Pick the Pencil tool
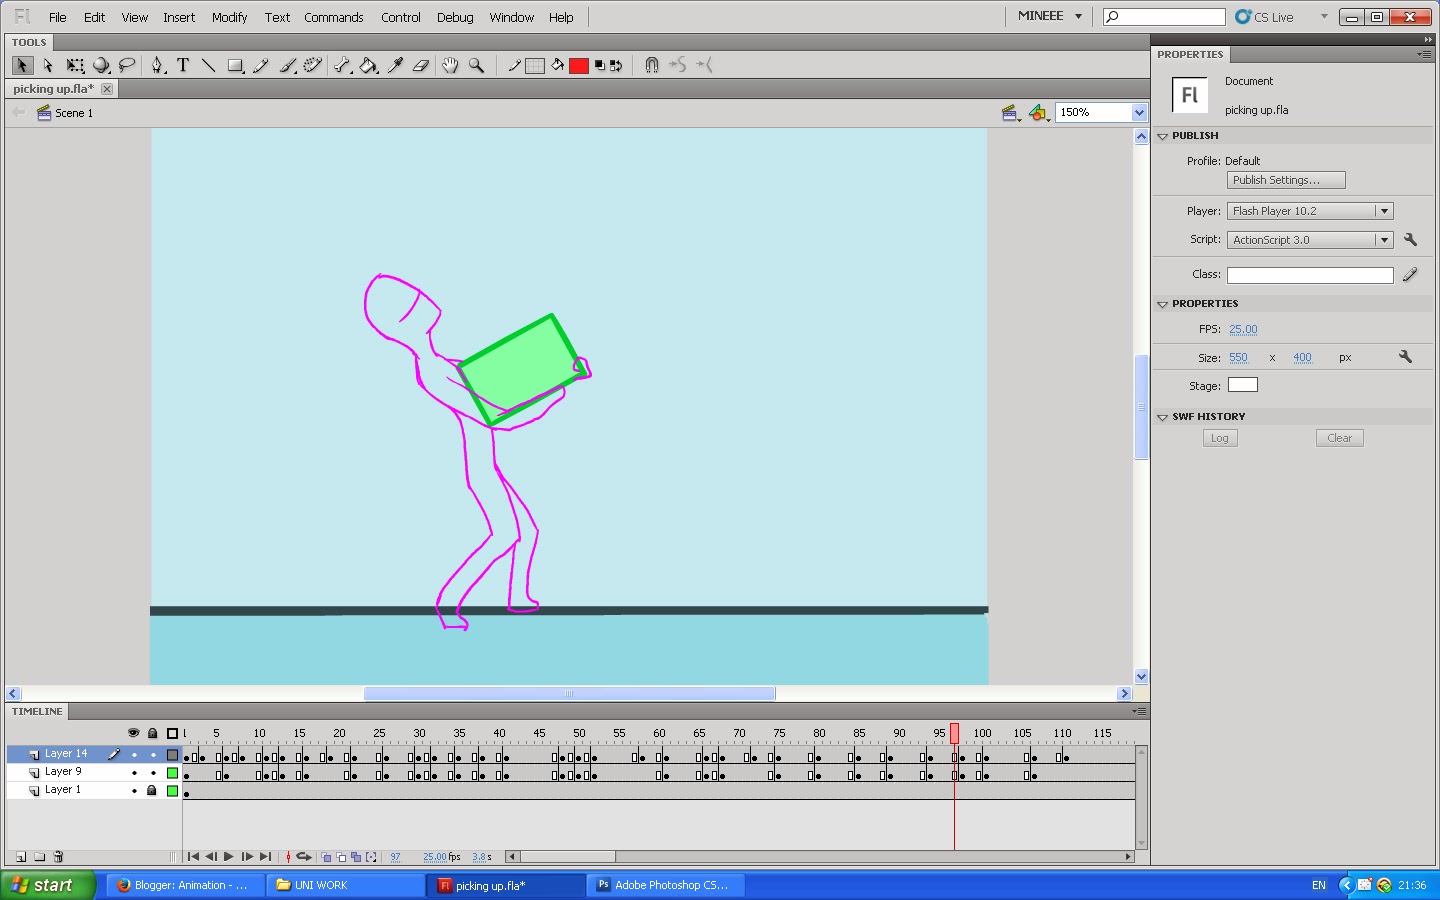 261,66
